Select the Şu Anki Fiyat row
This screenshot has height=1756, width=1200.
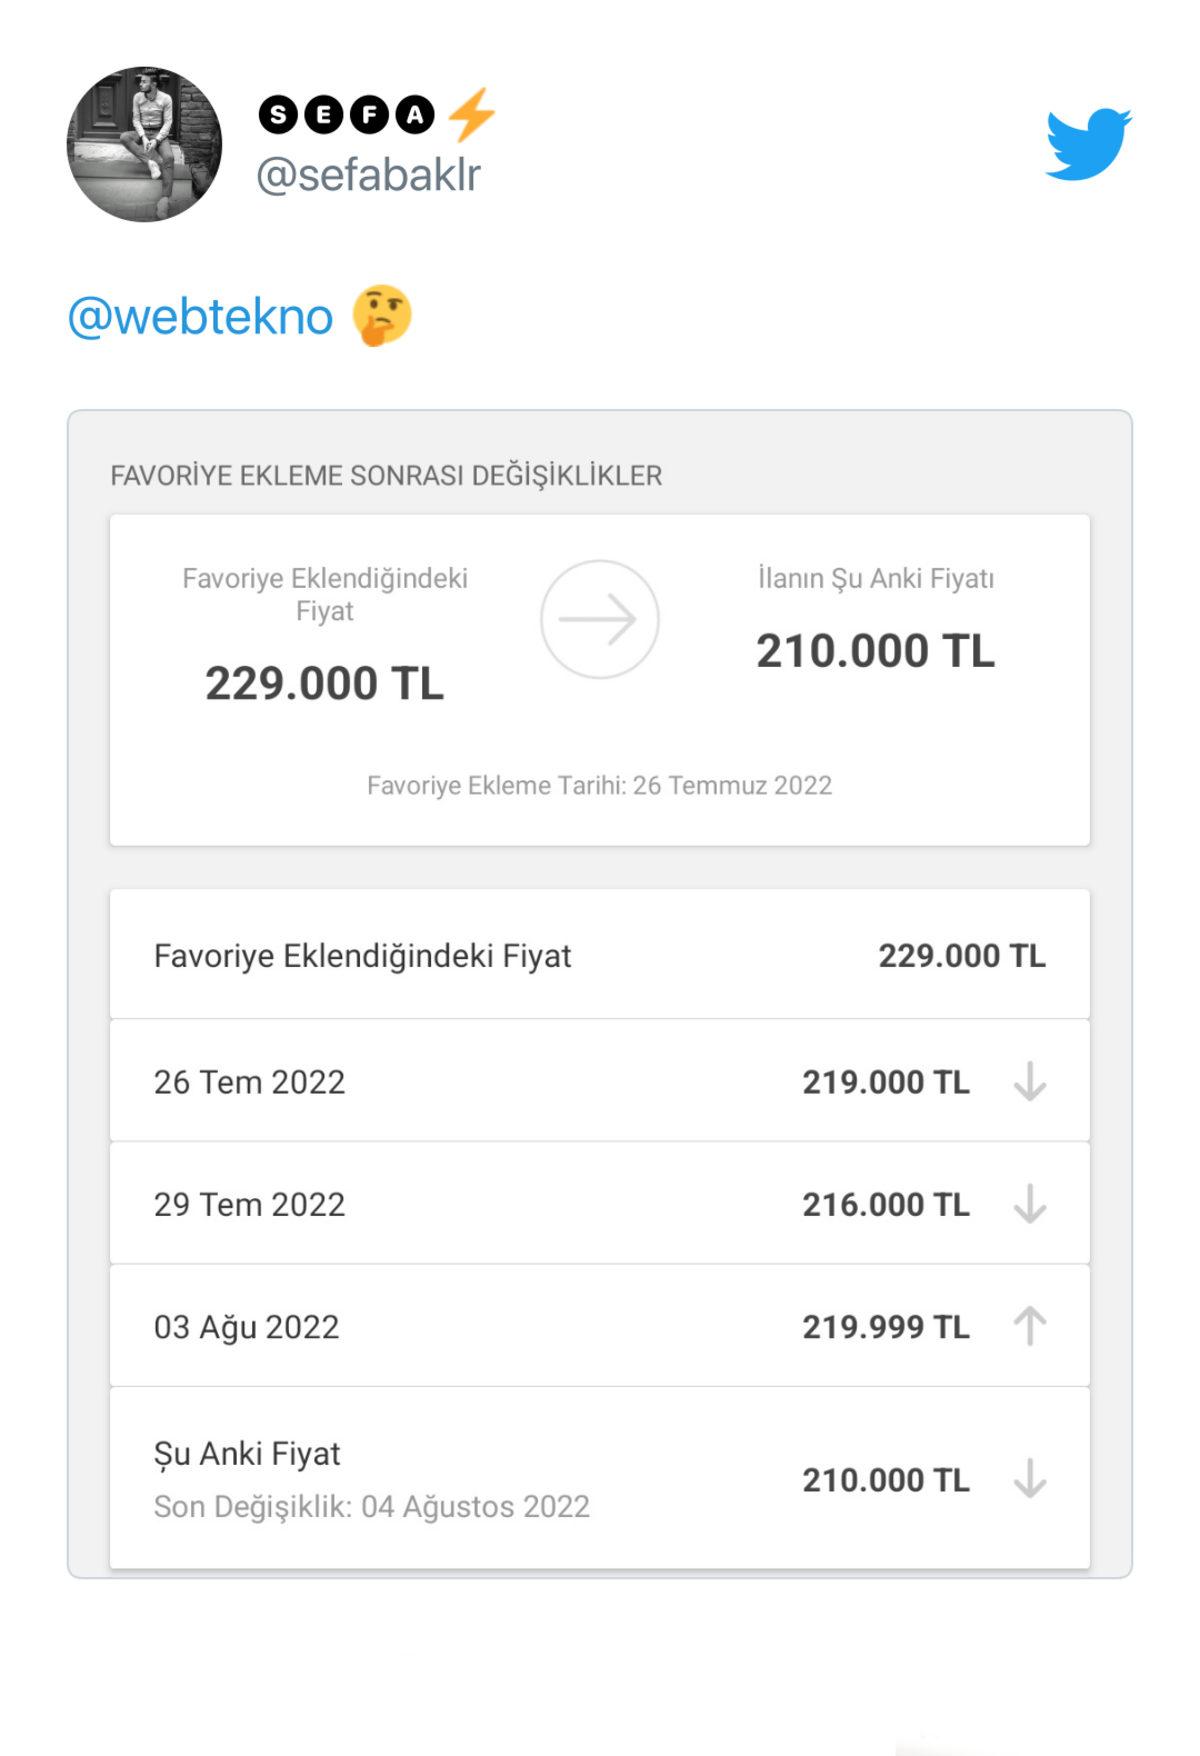pyautogui.click(x=599, y=1479)
